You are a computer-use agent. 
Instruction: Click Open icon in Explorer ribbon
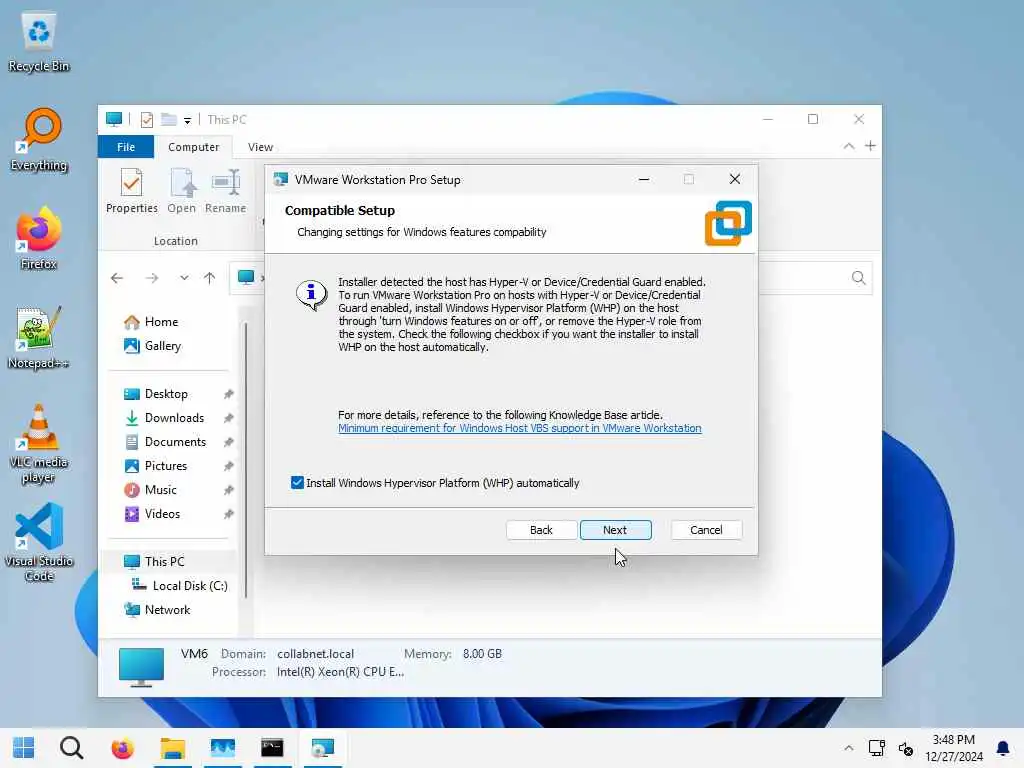point(182,191)
